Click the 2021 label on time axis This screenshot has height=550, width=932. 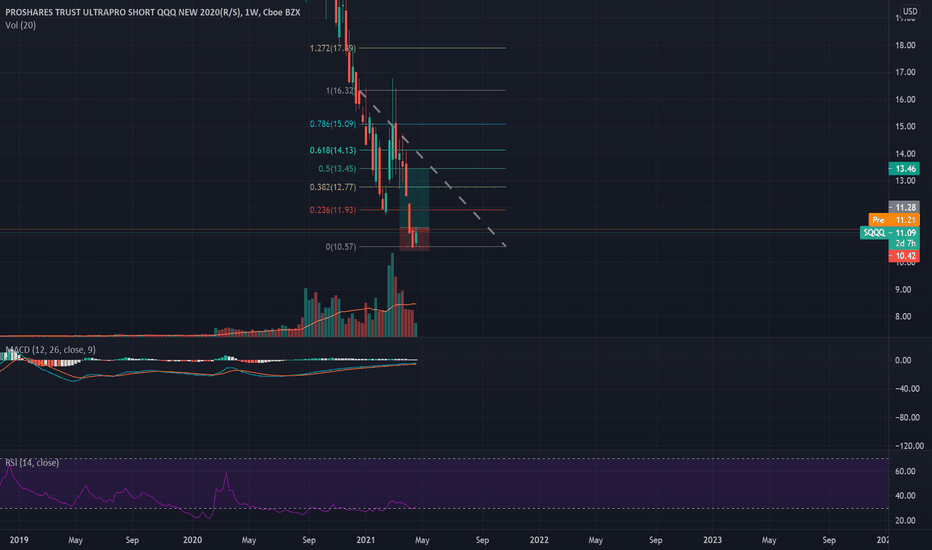click(366, 540)
